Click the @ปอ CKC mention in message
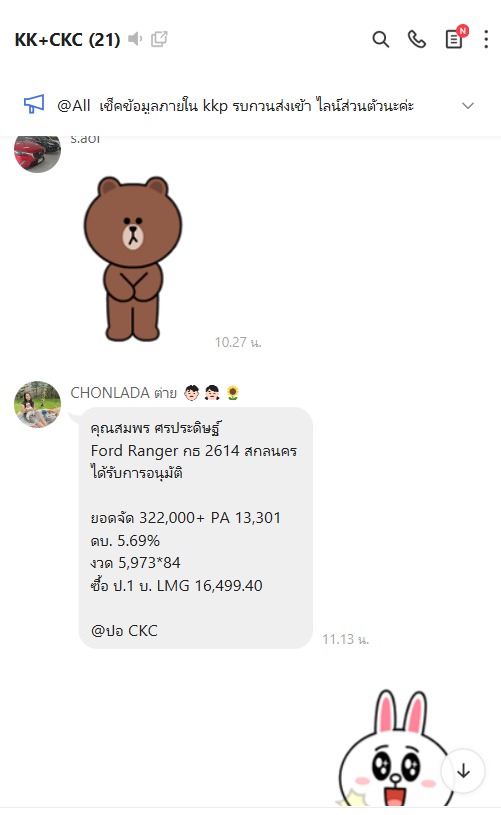This screenshot has height=815, width=501. coord(124,630)
